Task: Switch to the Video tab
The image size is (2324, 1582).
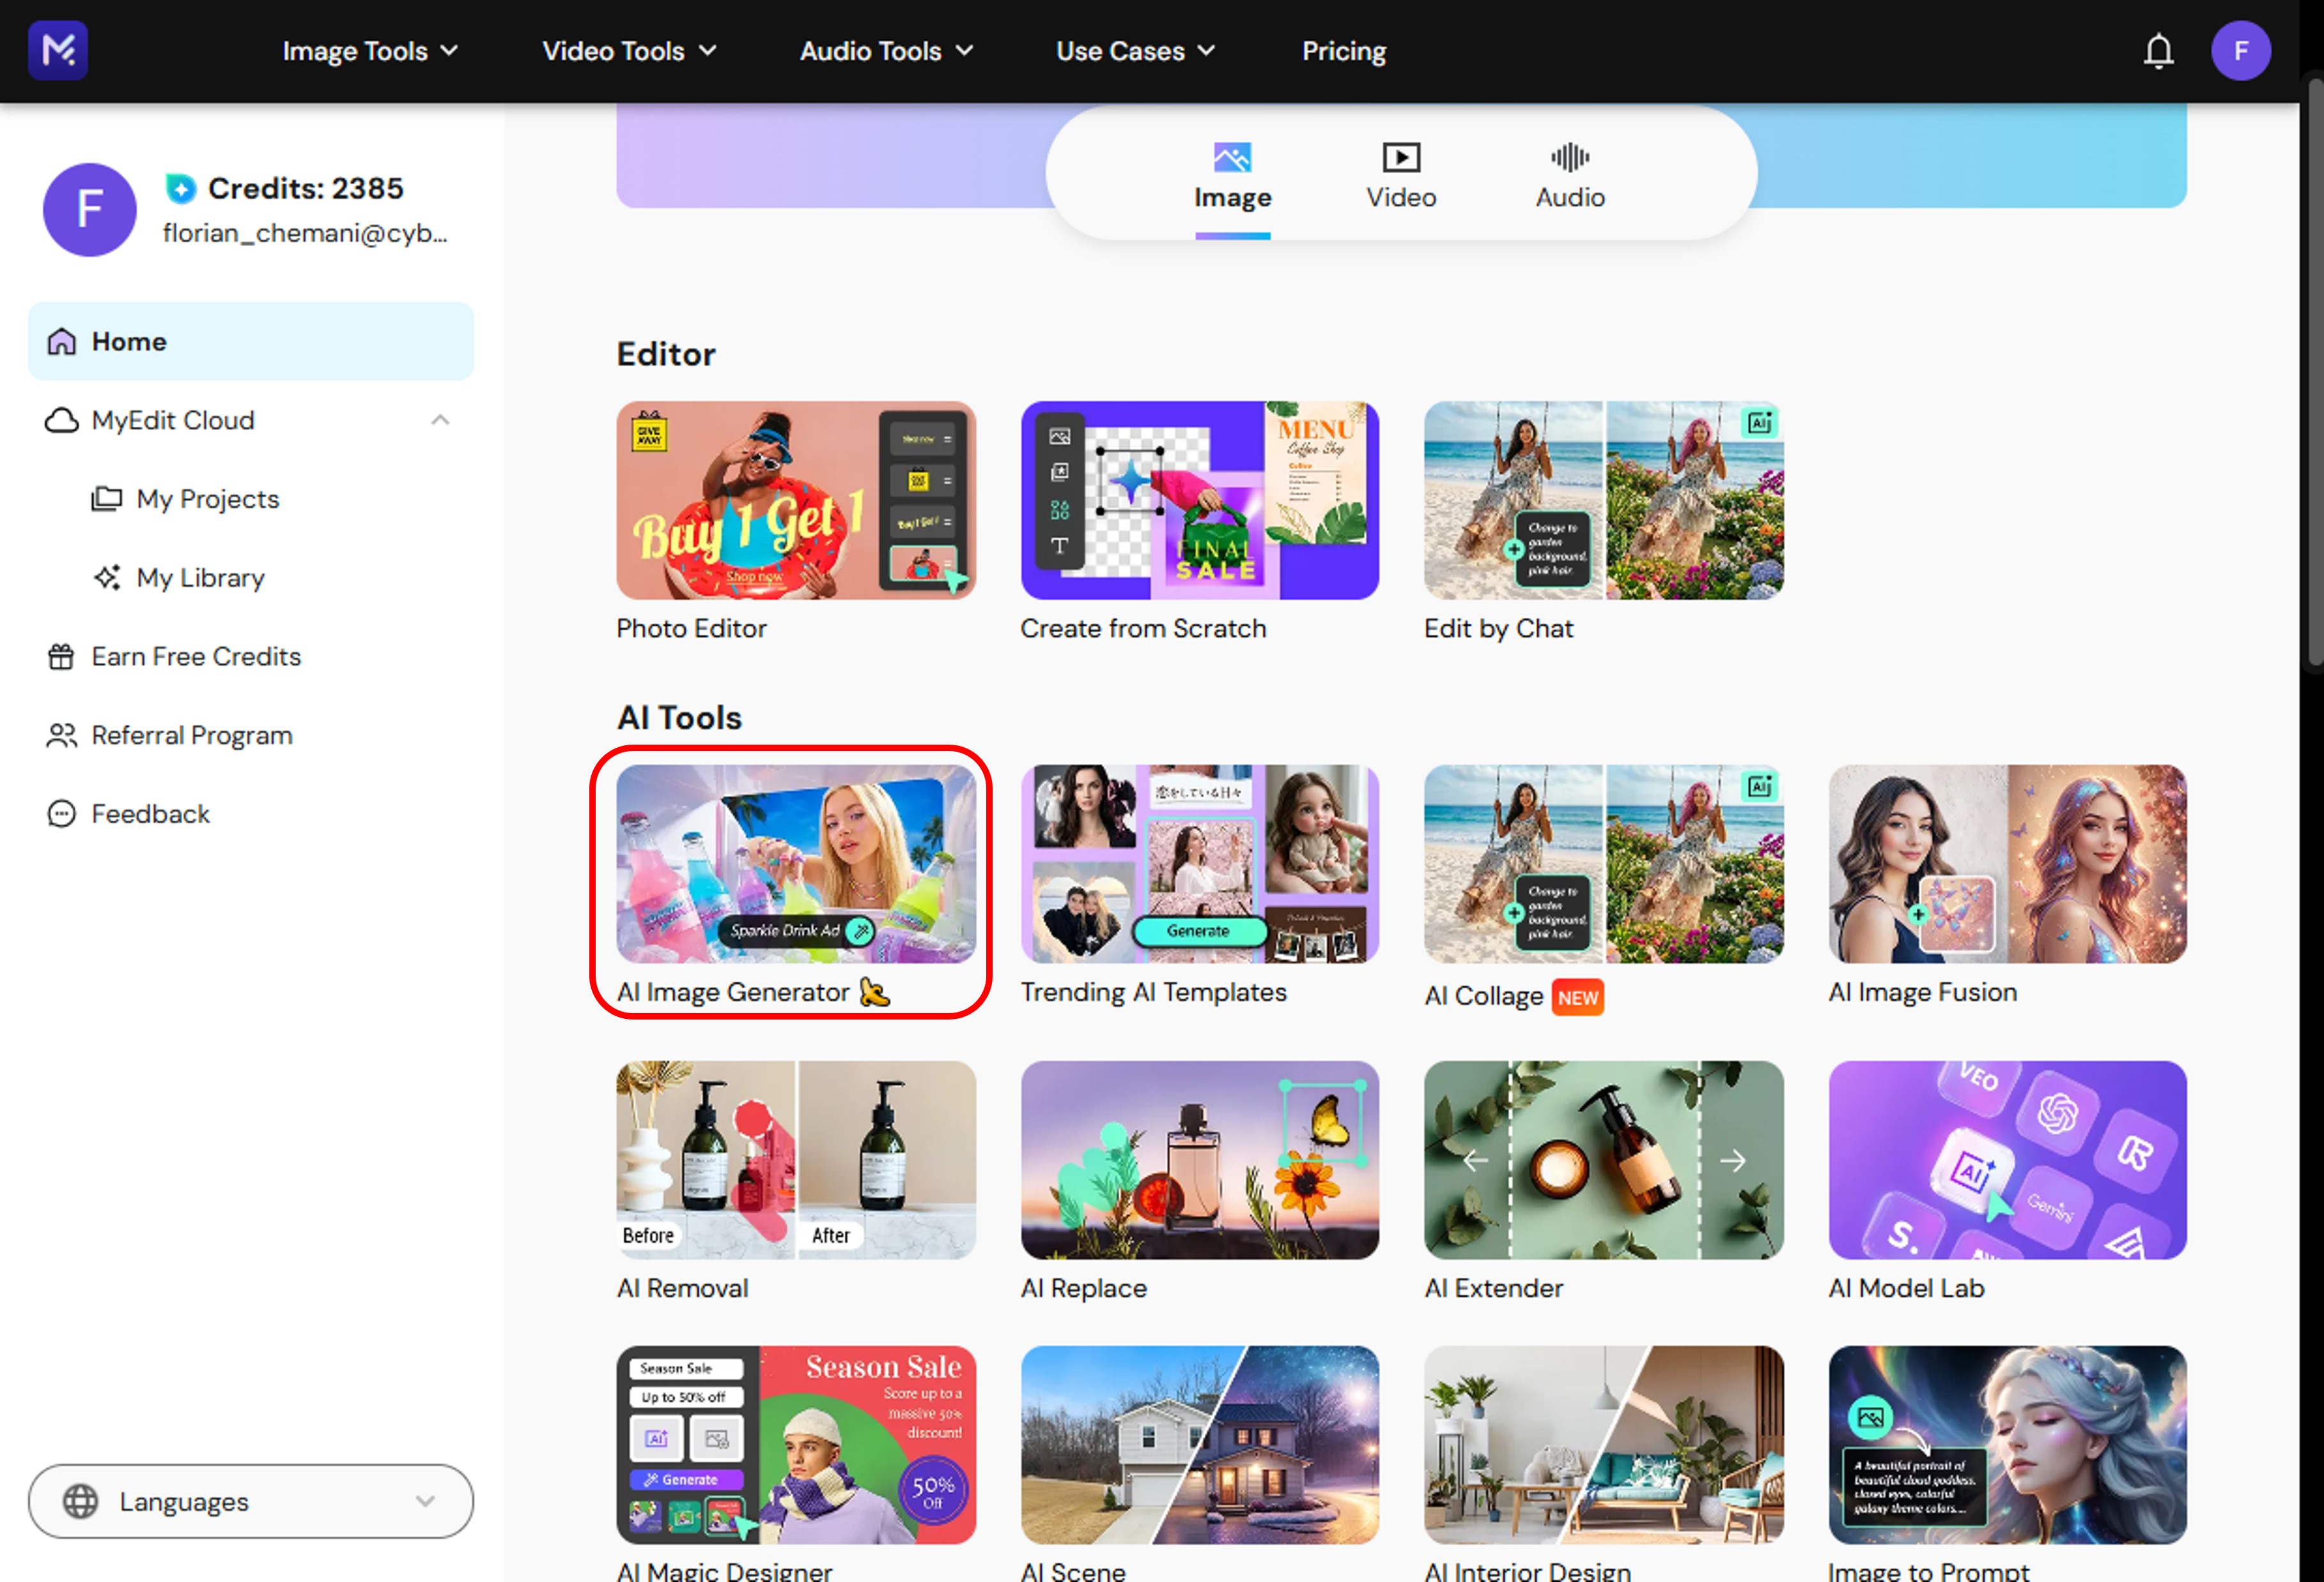Action: pos(1400,175)
